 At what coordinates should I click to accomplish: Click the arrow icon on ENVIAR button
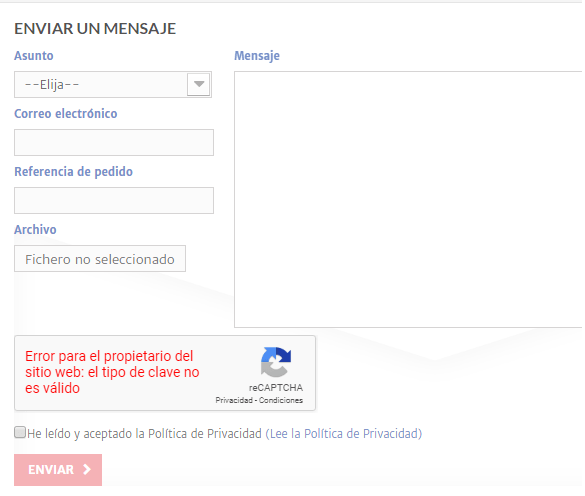pyautogui.click(x=87, y=470)
